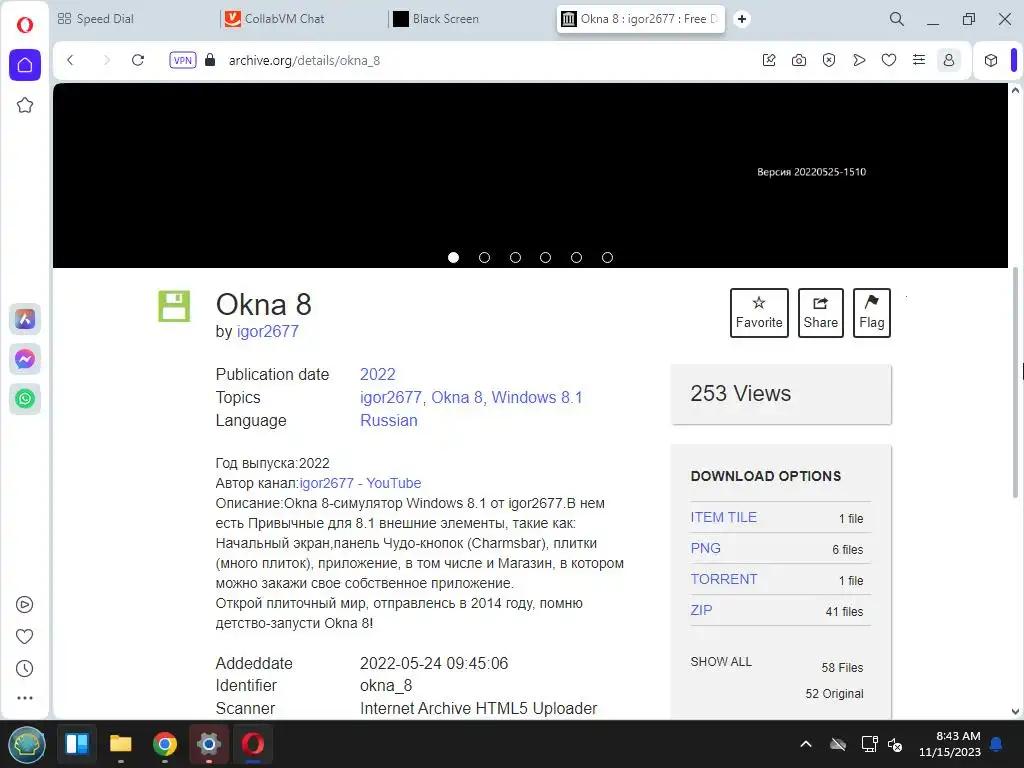Open Google Chrome from taskbar
Image resolution: width=1024 pixels, height=768 pixels.
[x=165, y=744]
